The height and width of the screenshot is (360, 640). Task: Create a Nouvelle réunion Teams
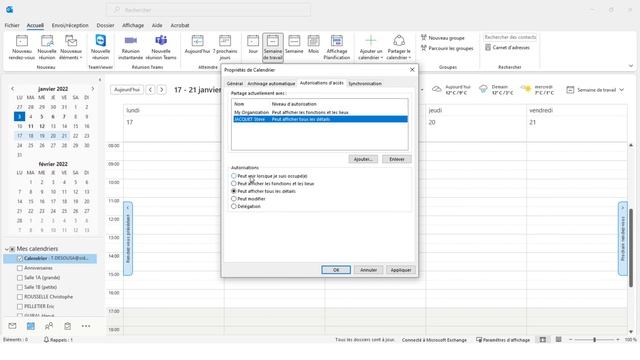[161, 48]
